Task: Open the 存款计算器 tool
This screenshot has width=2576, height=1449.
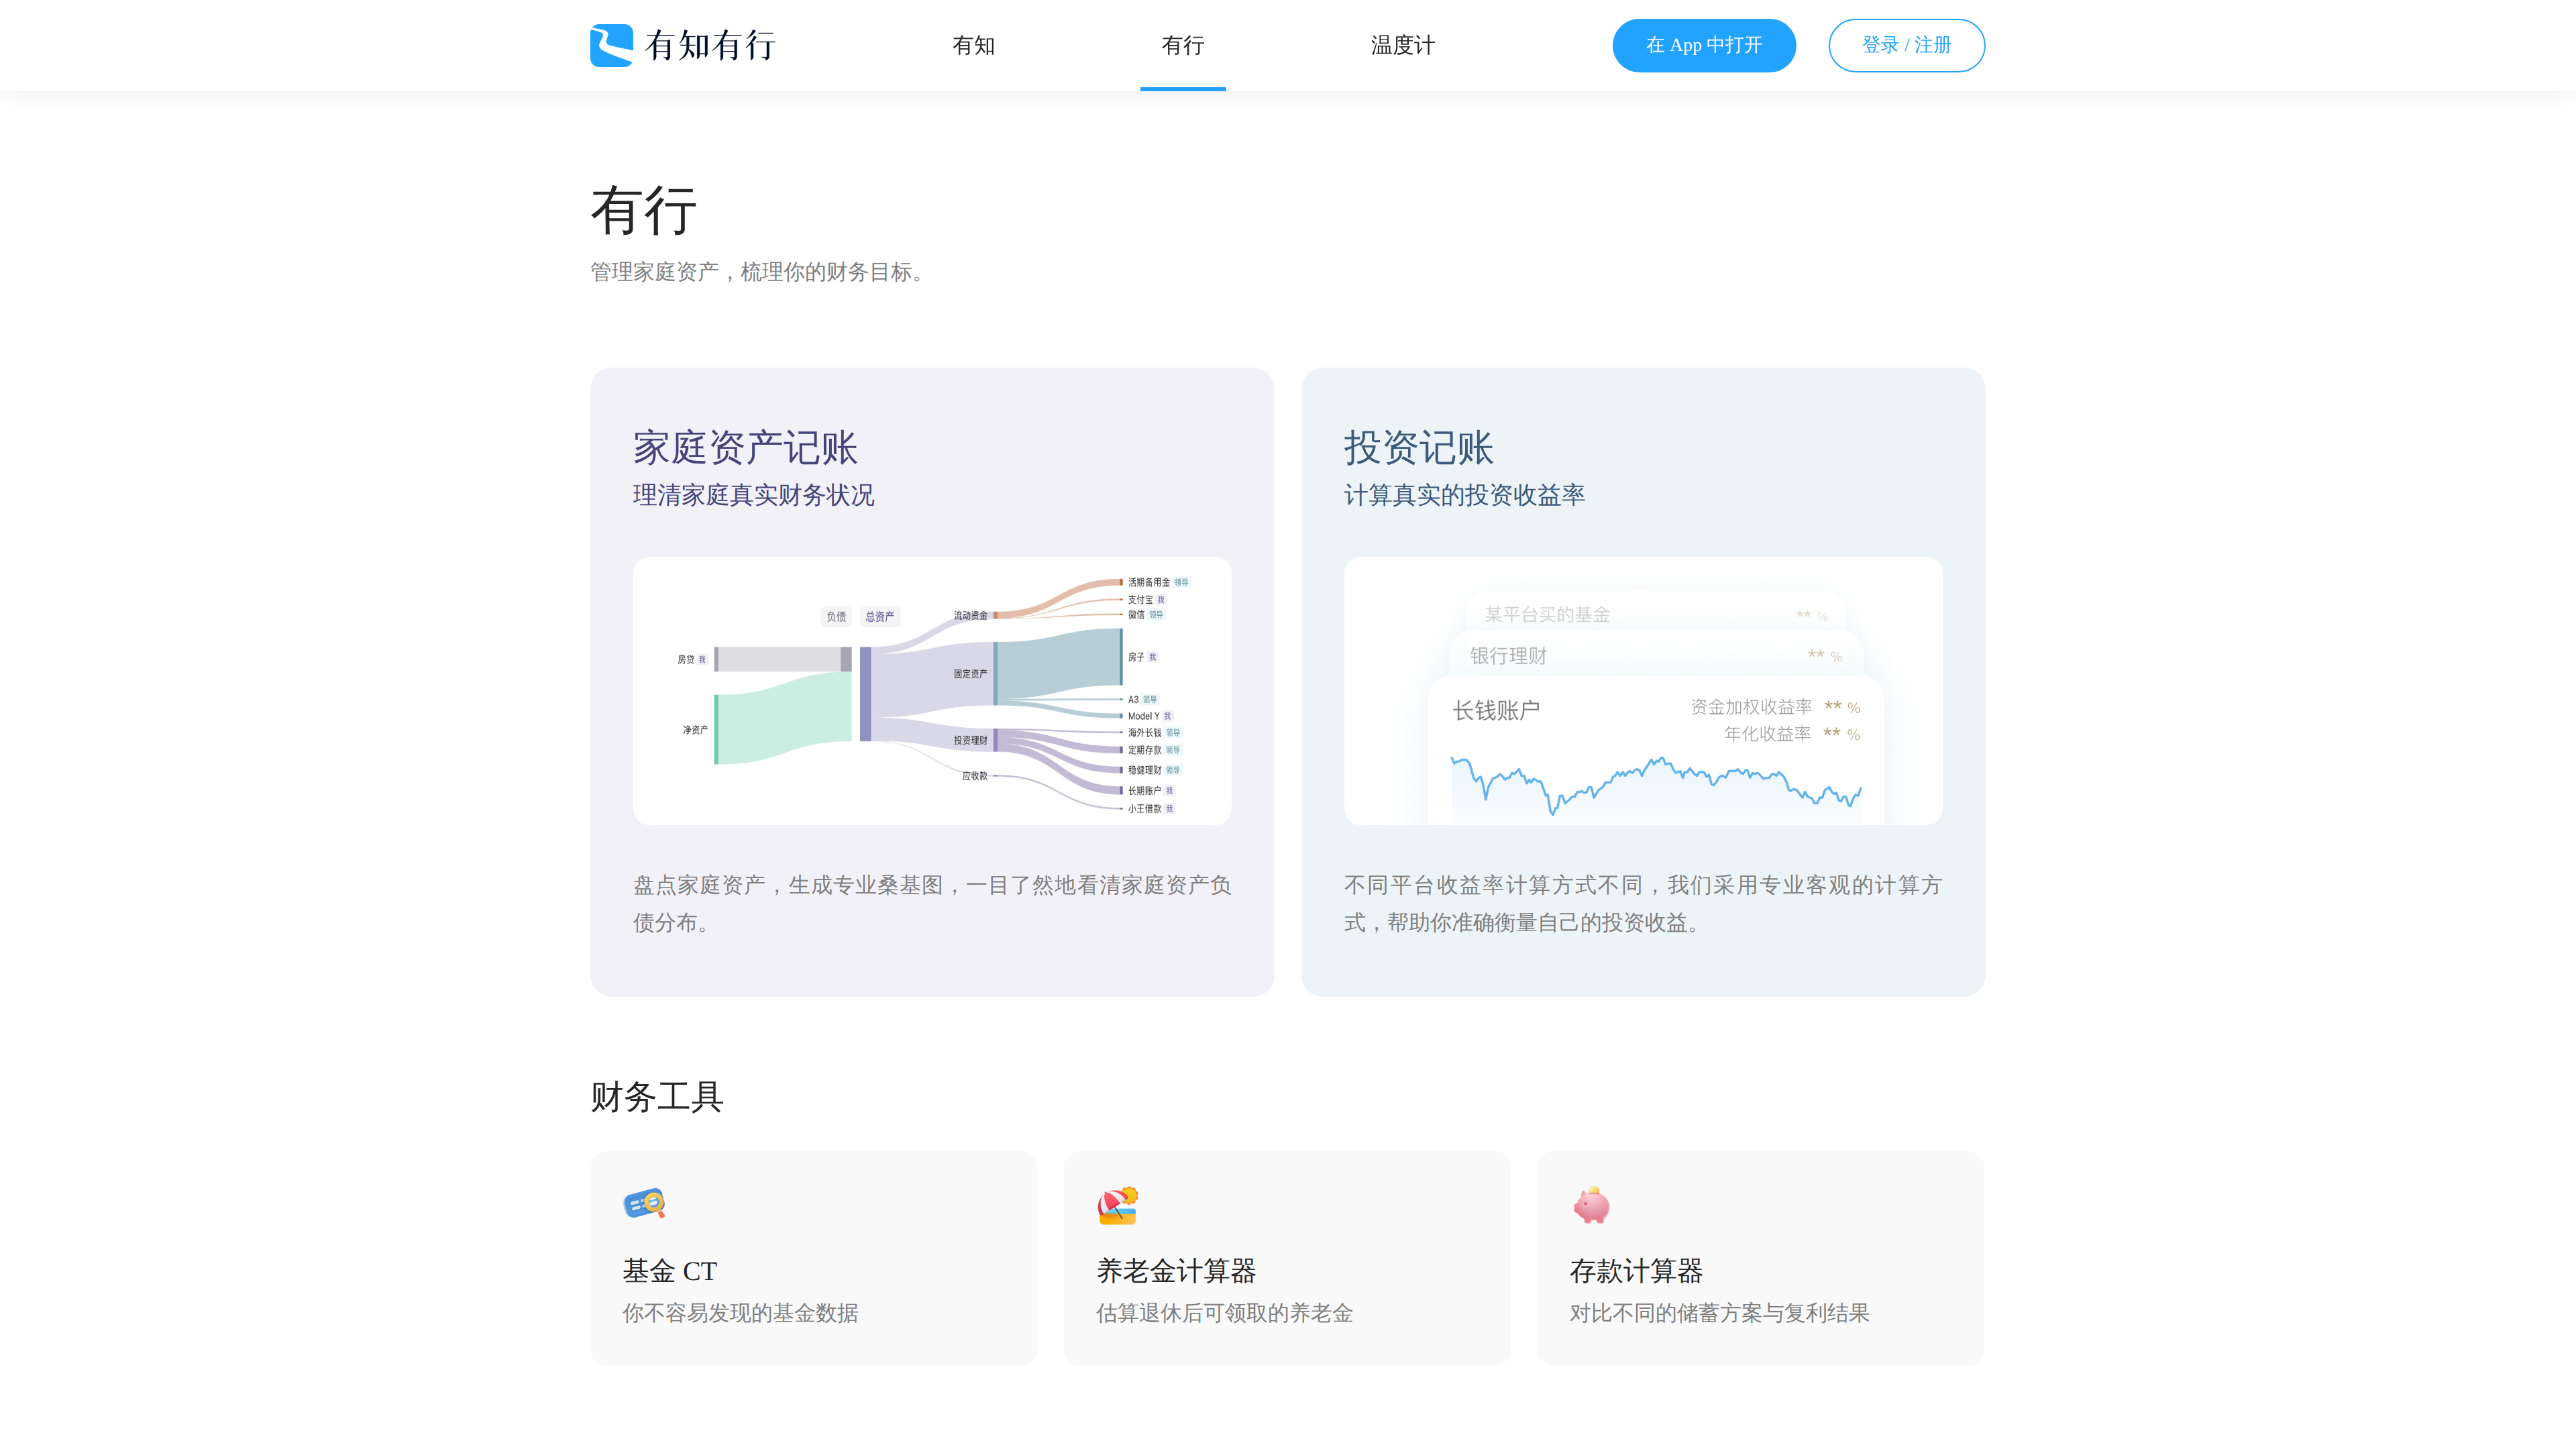Action: (x=1761, y=1258)
